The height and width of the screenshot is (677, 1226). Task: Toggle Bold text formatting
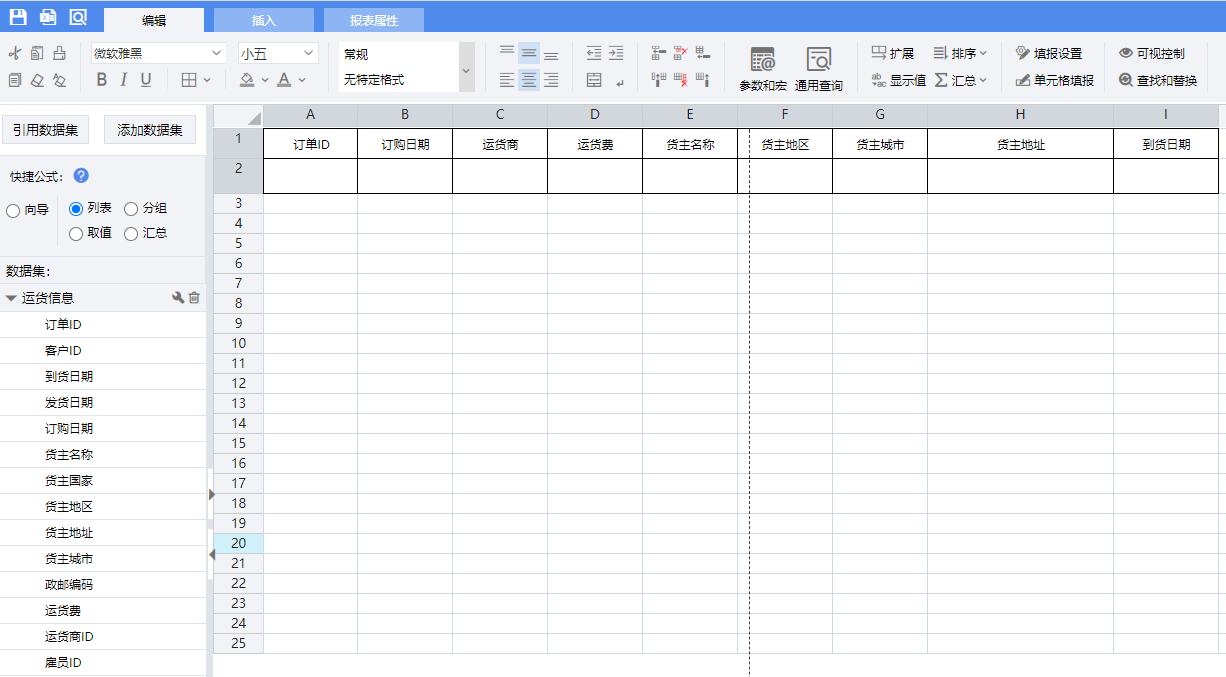(101, 80)
